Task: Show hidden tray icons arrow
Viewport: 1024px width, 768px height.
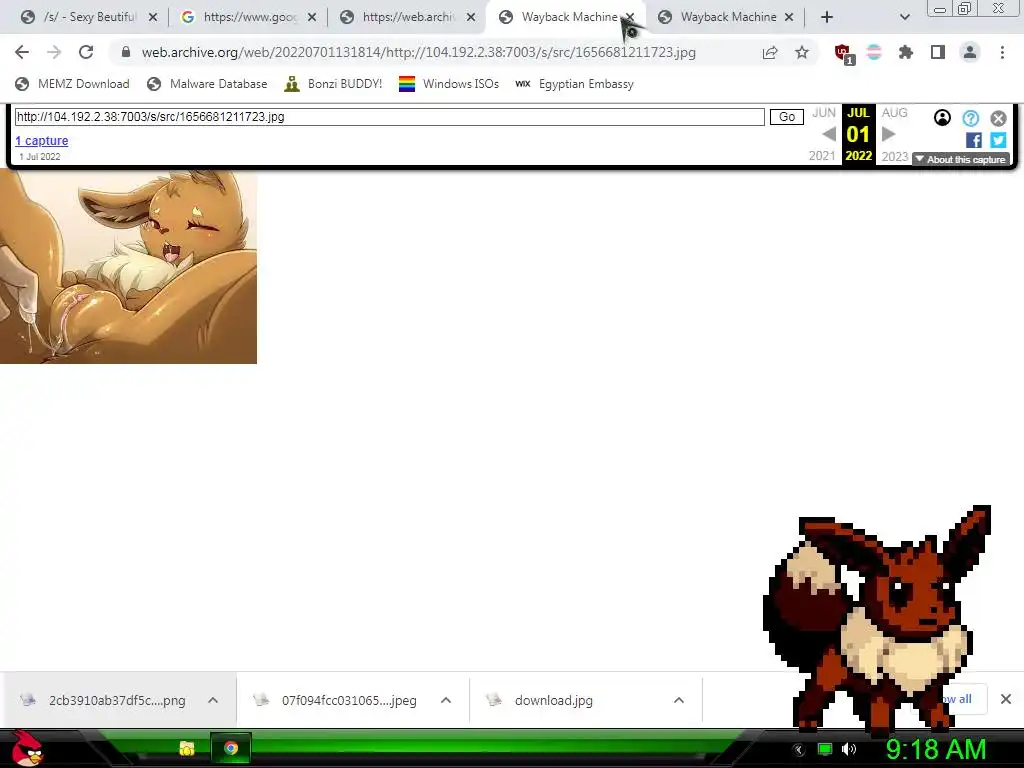Action: point(799,750)
